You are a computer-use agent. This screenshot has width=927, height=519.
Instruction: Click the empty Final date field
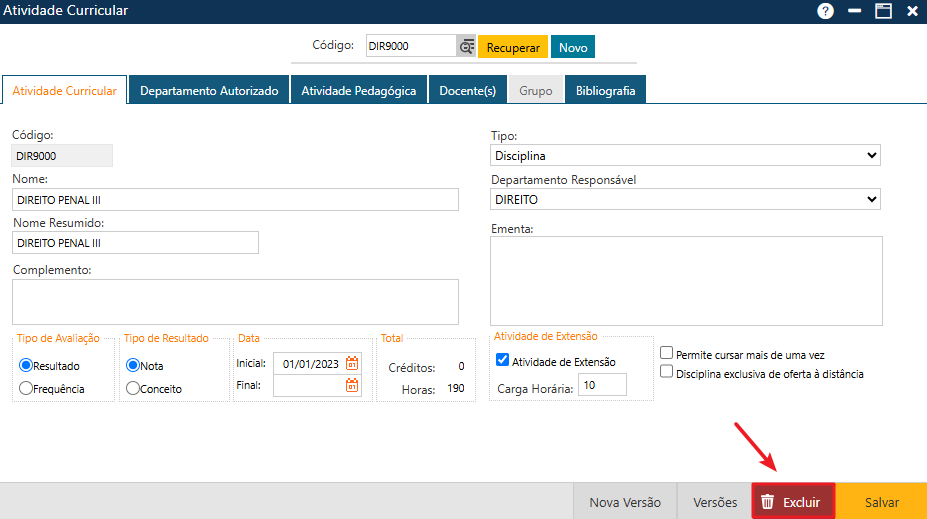310,385
